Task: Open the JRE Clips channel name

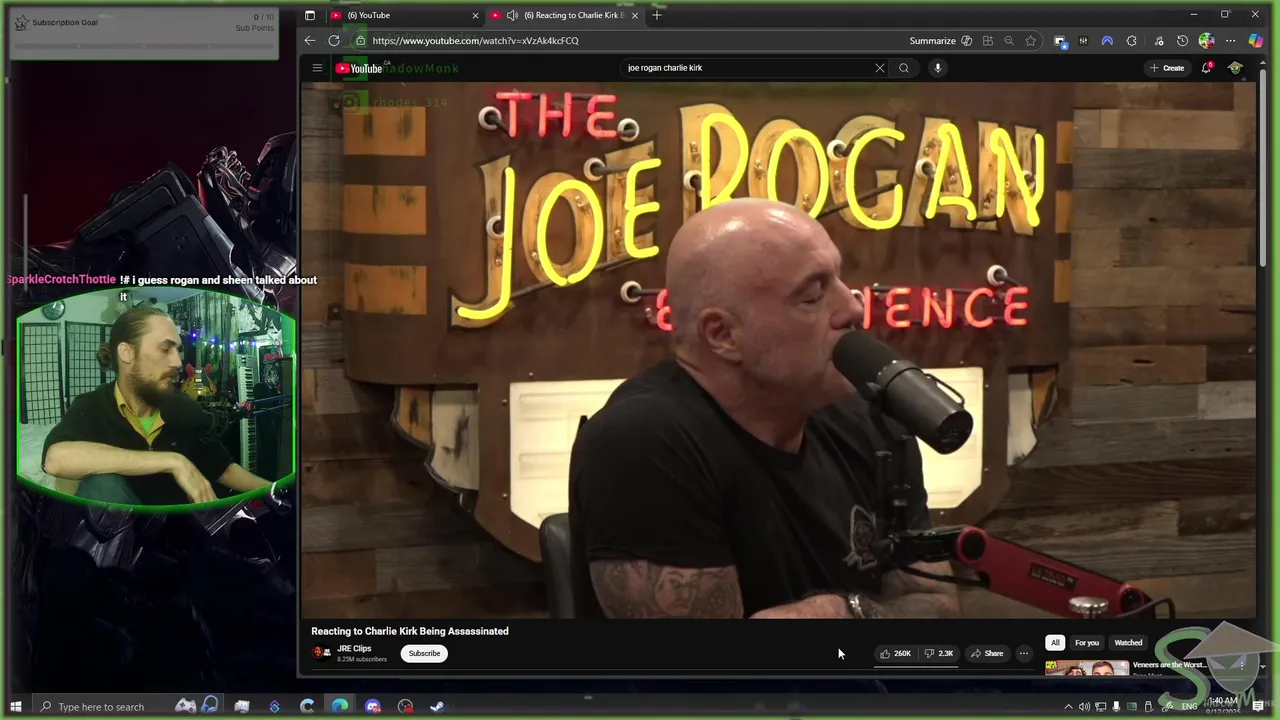Action: click(x=354, y=649)
